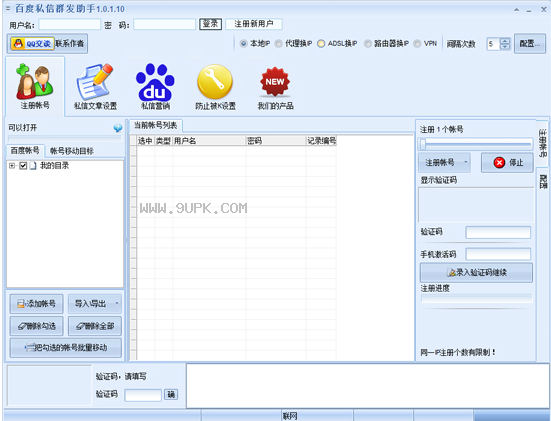The image size is (551, 421).
Task: Increase the 间隔次数 spinner value
Action: tap(505, 41)
